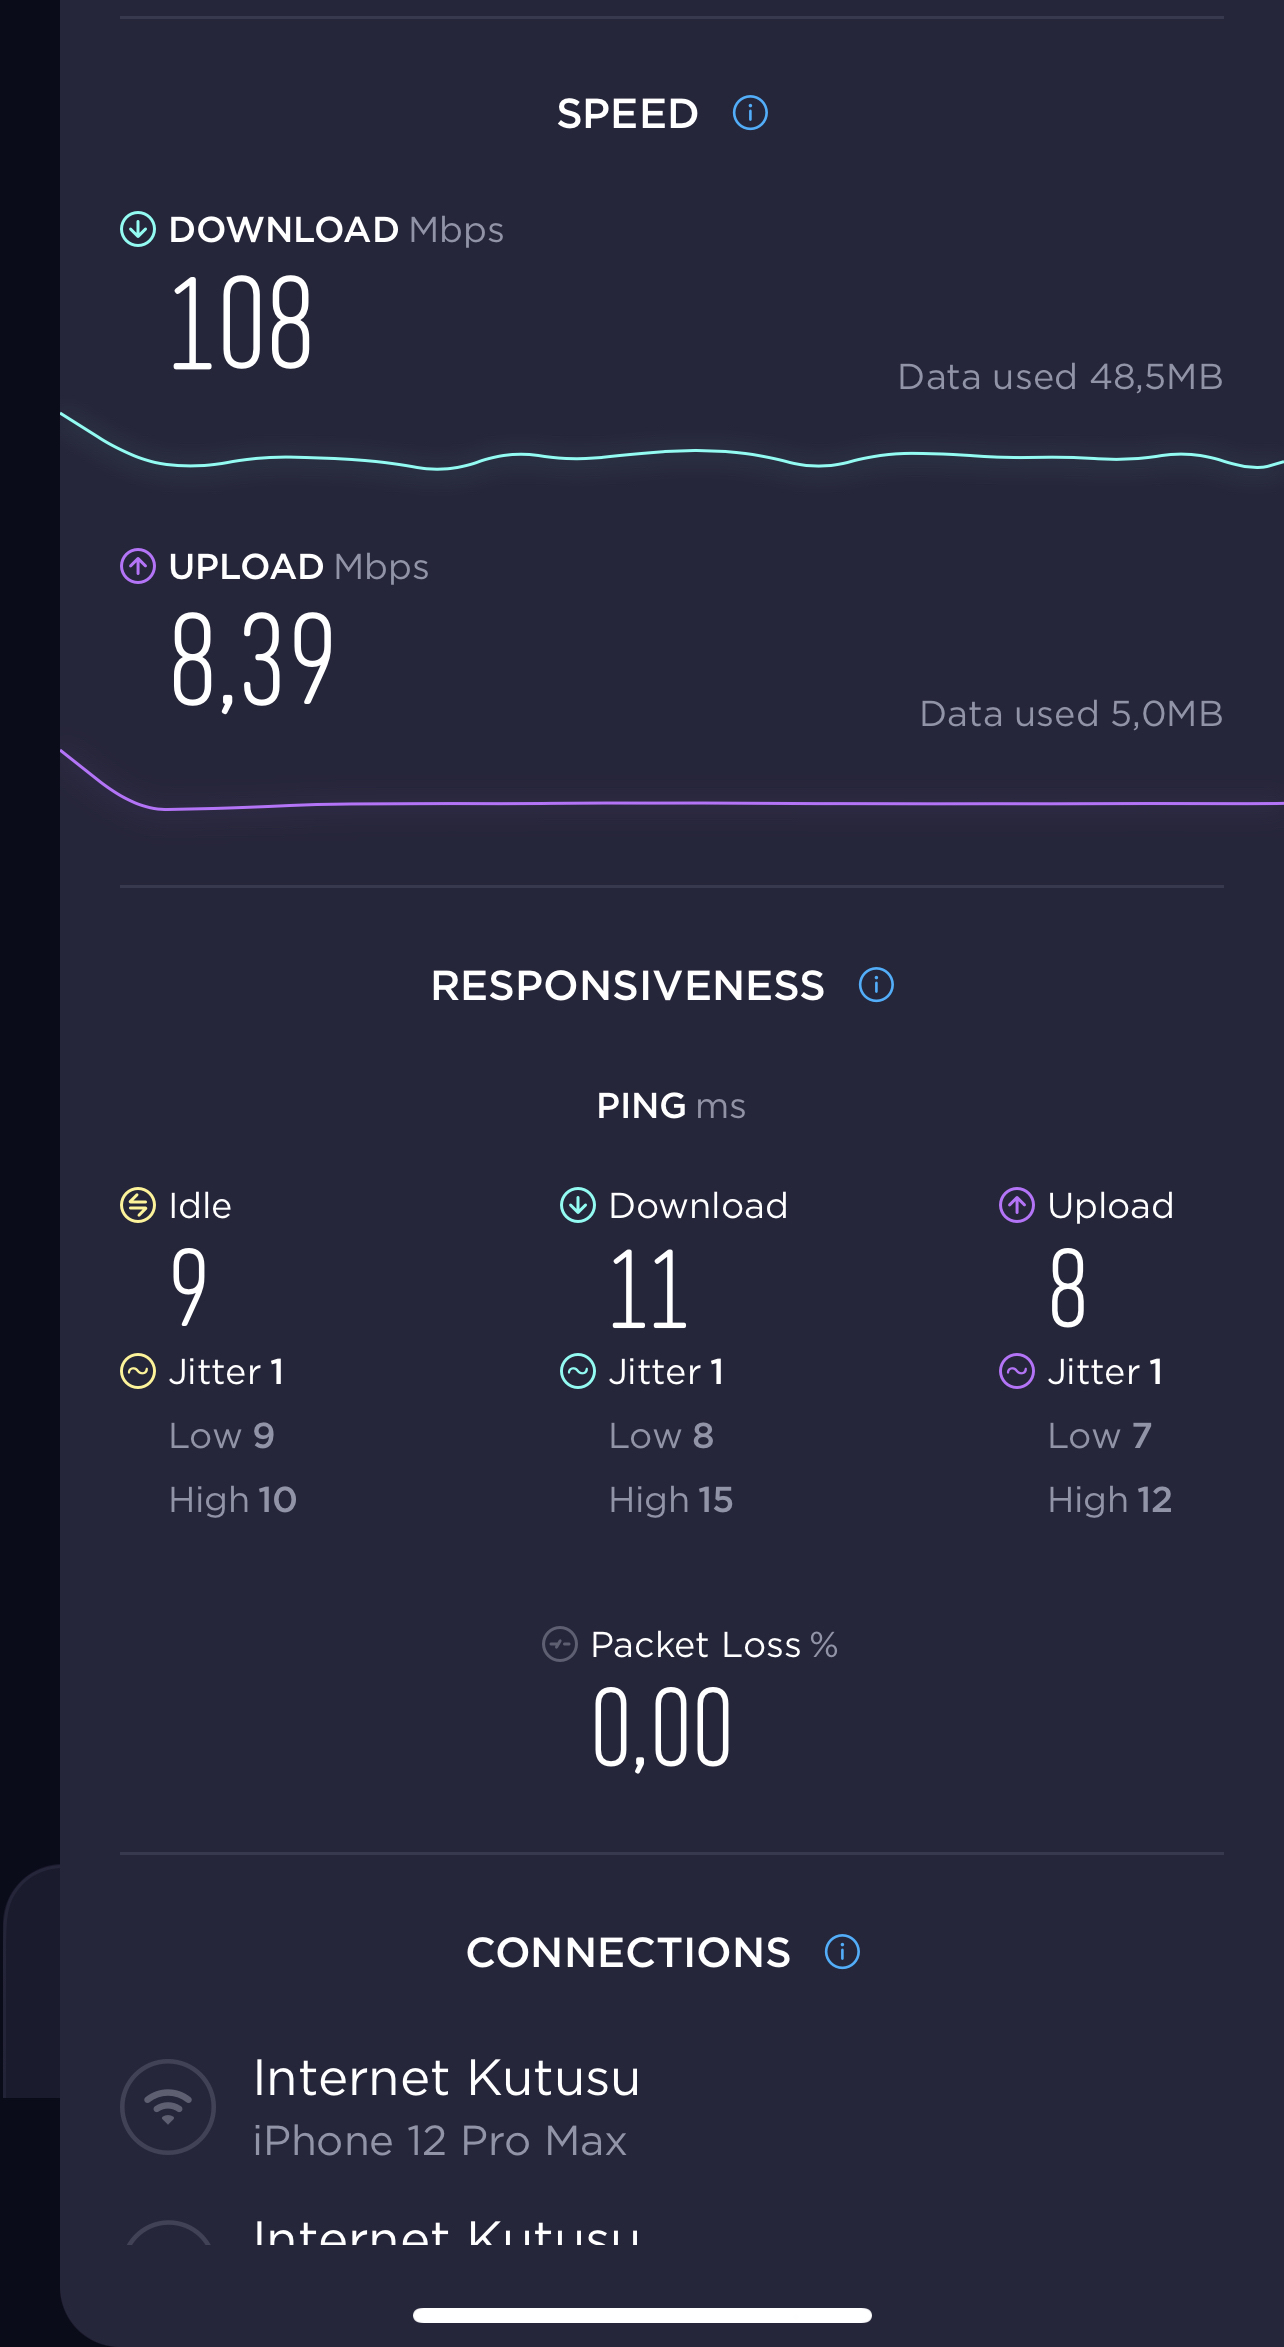Tap the Packet Loss 0,00 value
1284x2347 pixels.
click(662, 1727)
